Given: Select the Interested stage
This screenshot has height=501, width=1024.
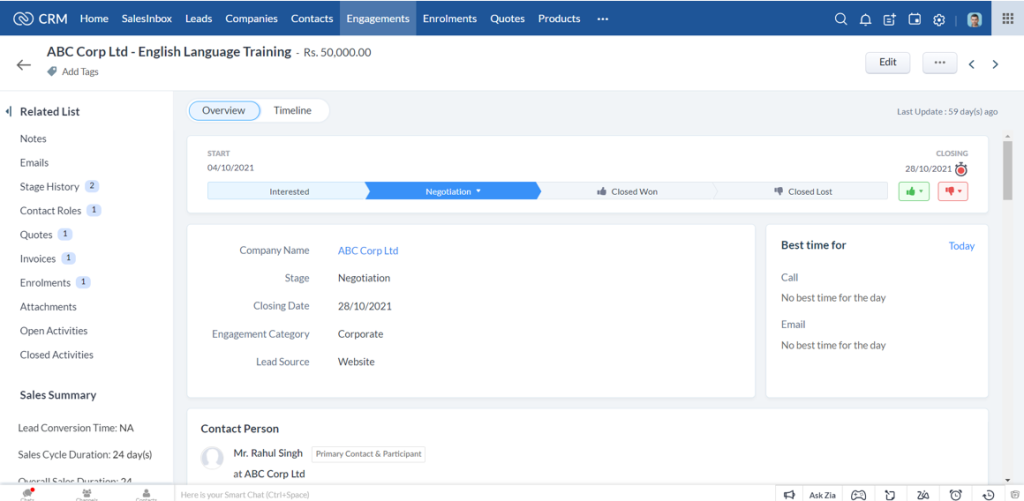Looking at the screenshot, I should 289,191.
